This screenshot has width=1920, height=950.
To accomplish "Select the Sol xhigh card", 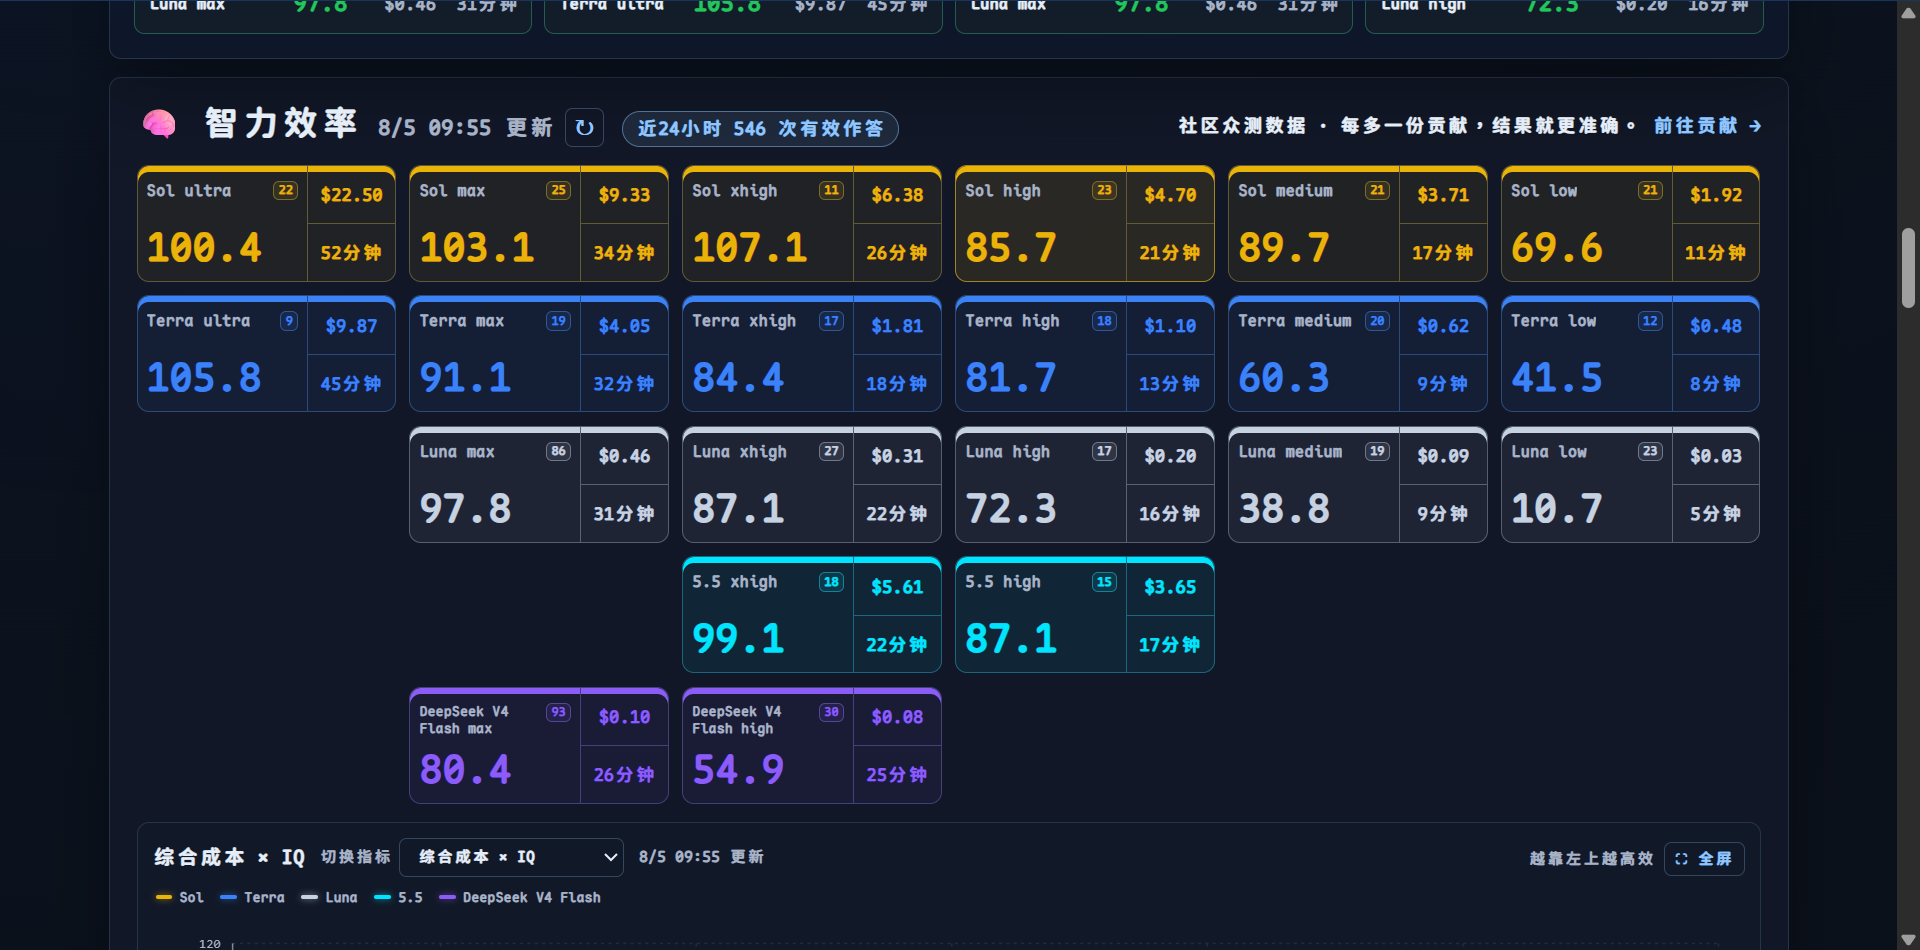I will point(812,224).
